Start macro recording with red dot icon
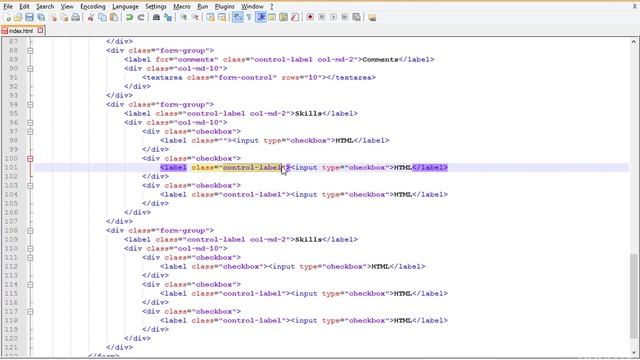Image resolution: width=640 pixels, height=360 pixels. point(310,18)
